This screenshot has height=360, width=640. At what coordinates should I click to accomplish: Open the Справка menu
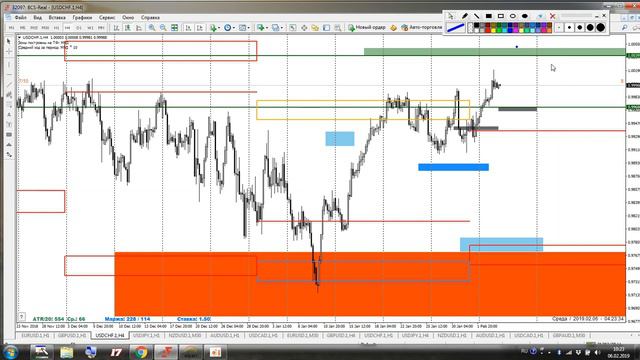tap(150, 18)
